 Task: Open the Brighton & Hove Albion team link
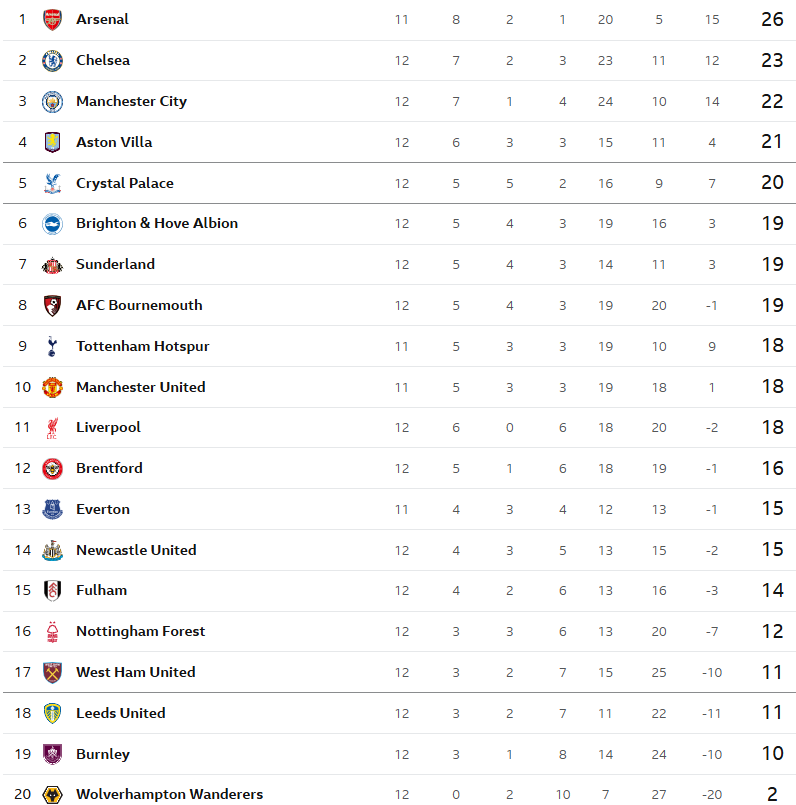tap(157, 223)
